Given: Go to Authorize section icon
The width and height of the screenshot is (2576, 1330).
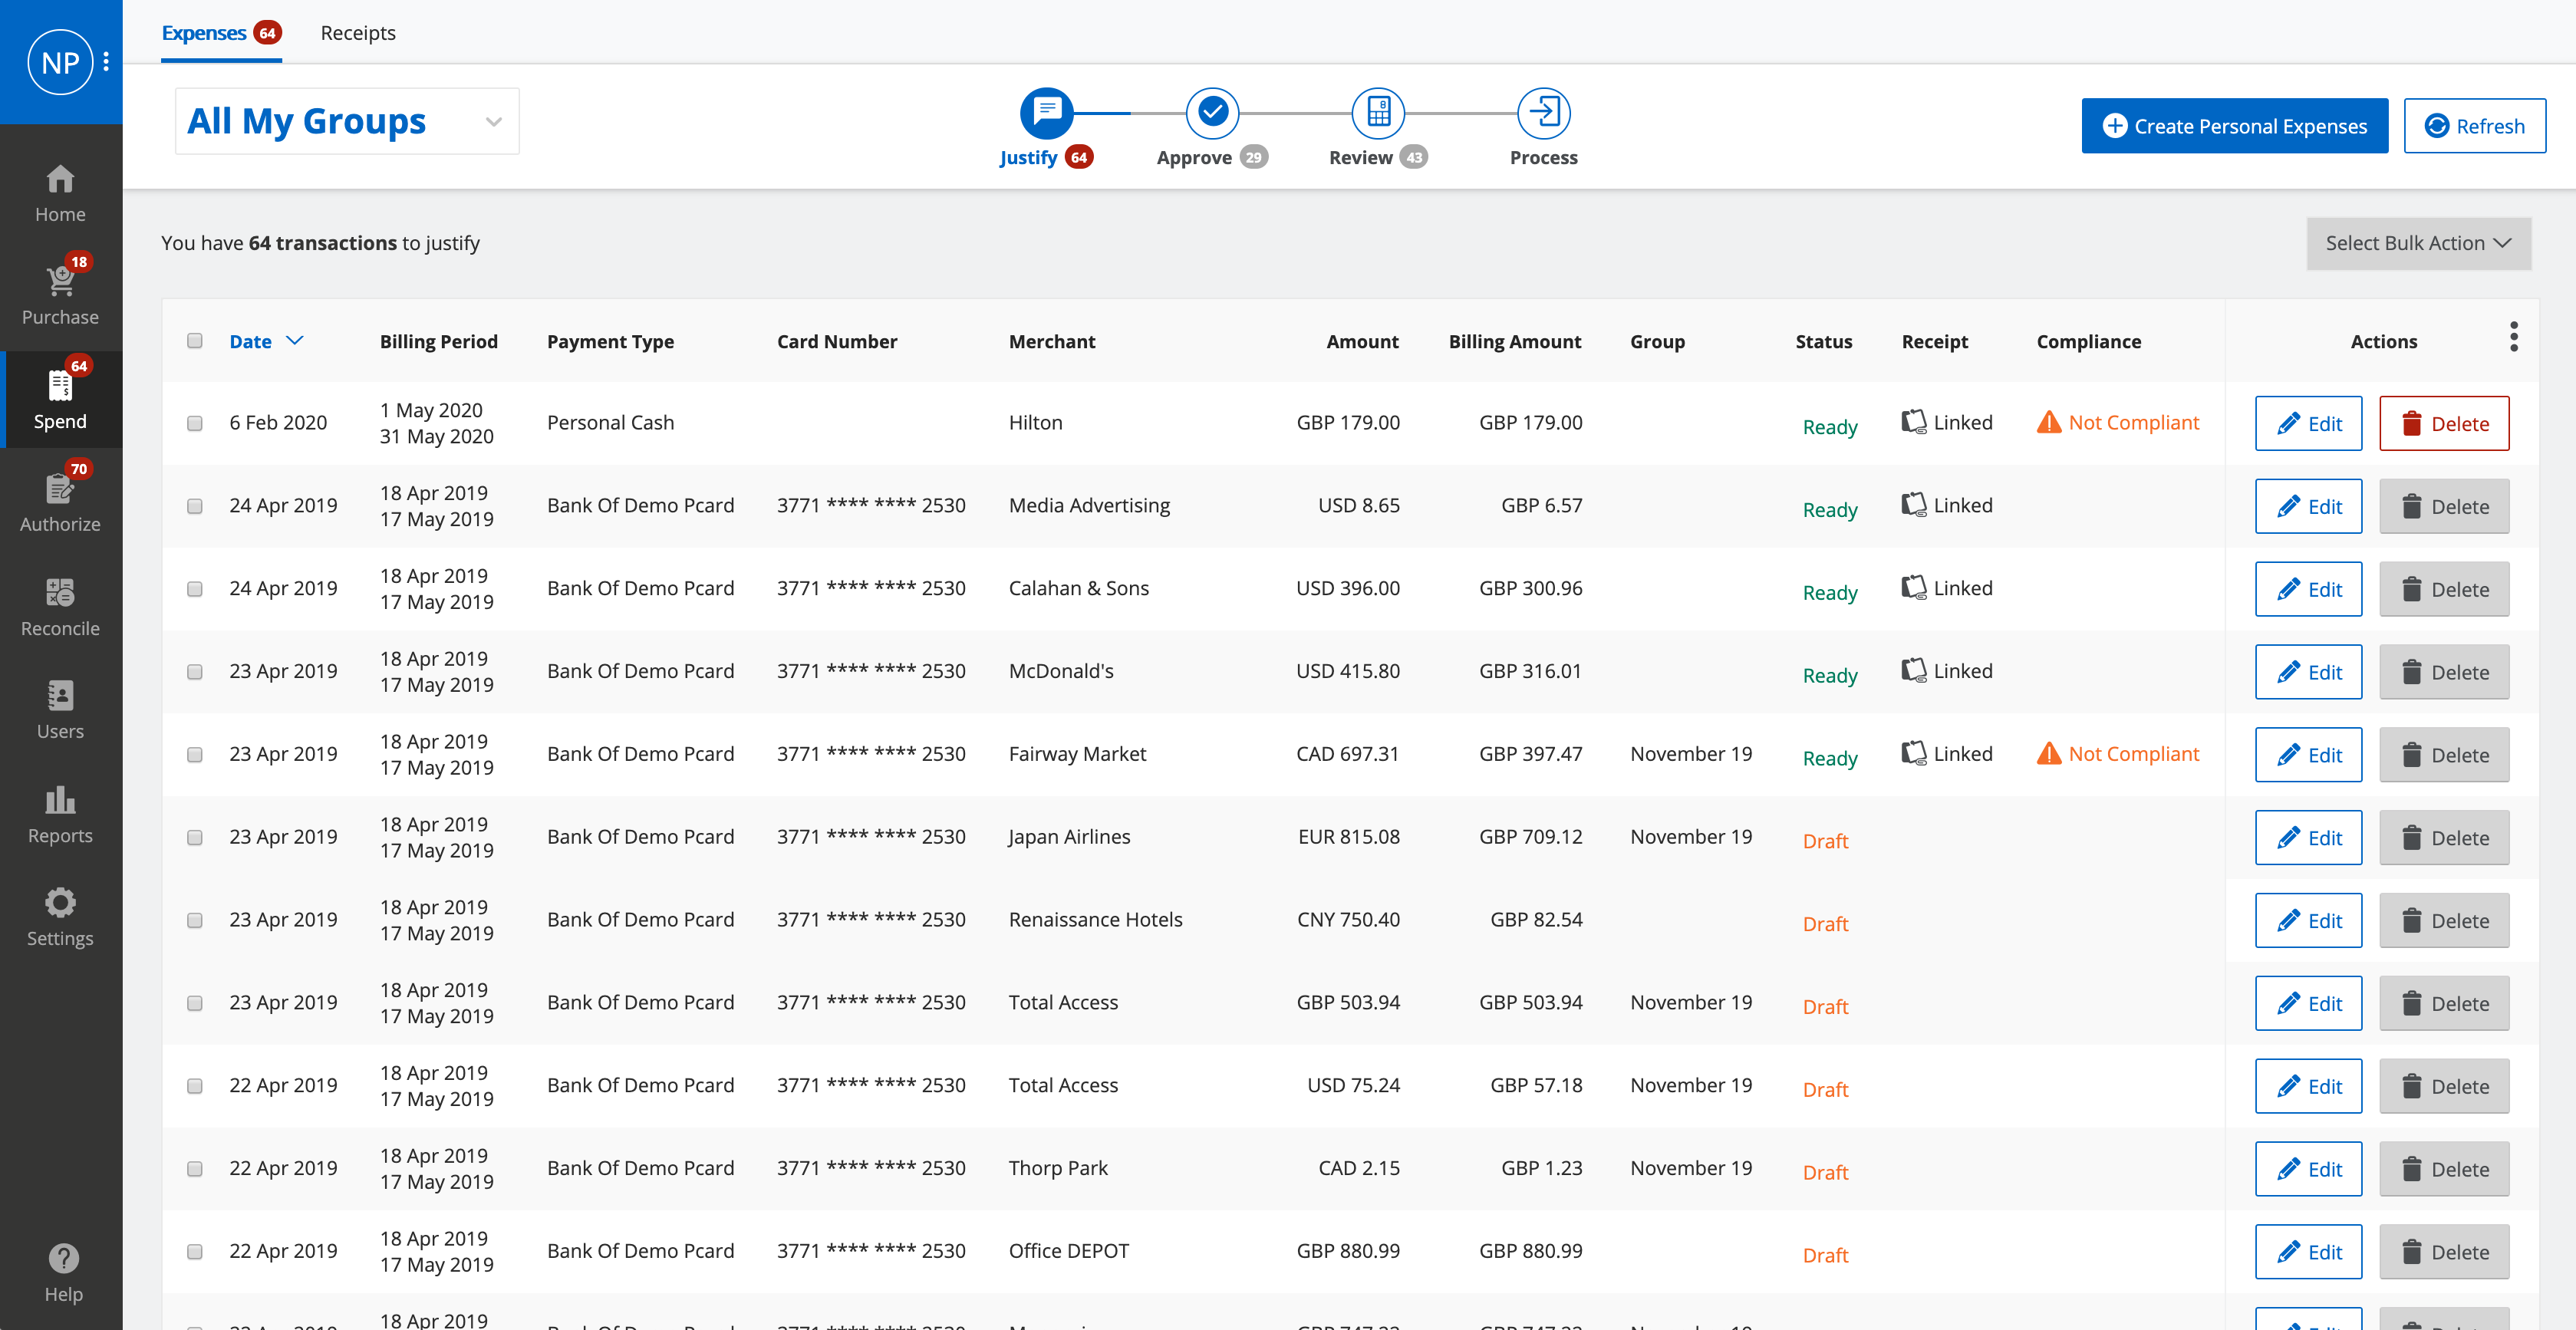Looking at the screenshot, I should click(x=60, y=489).
